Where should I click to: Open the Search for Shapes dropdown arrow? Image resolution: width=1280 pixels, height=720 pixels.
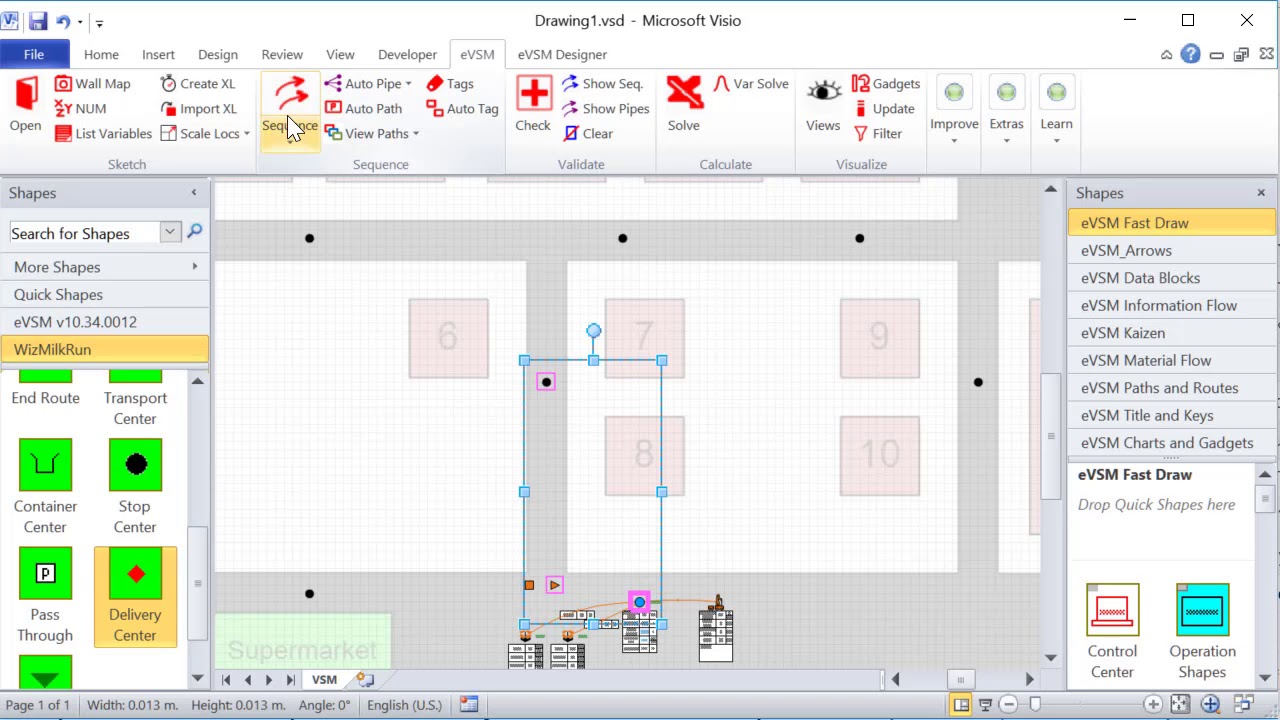click(x=170, y=232)
